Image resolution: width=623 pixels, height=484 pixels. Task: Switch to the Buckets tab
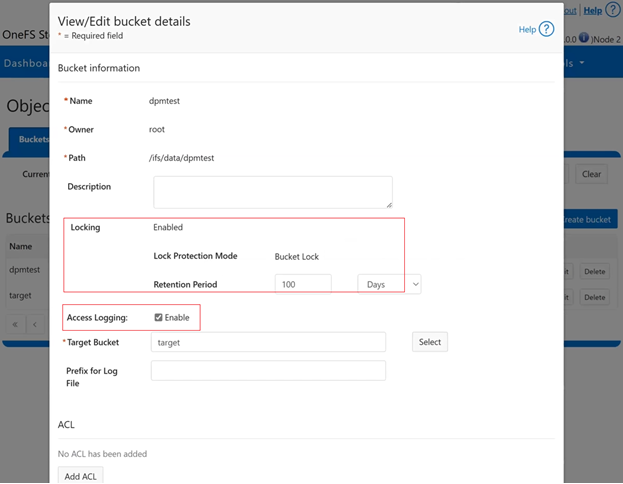coord(32,140)
